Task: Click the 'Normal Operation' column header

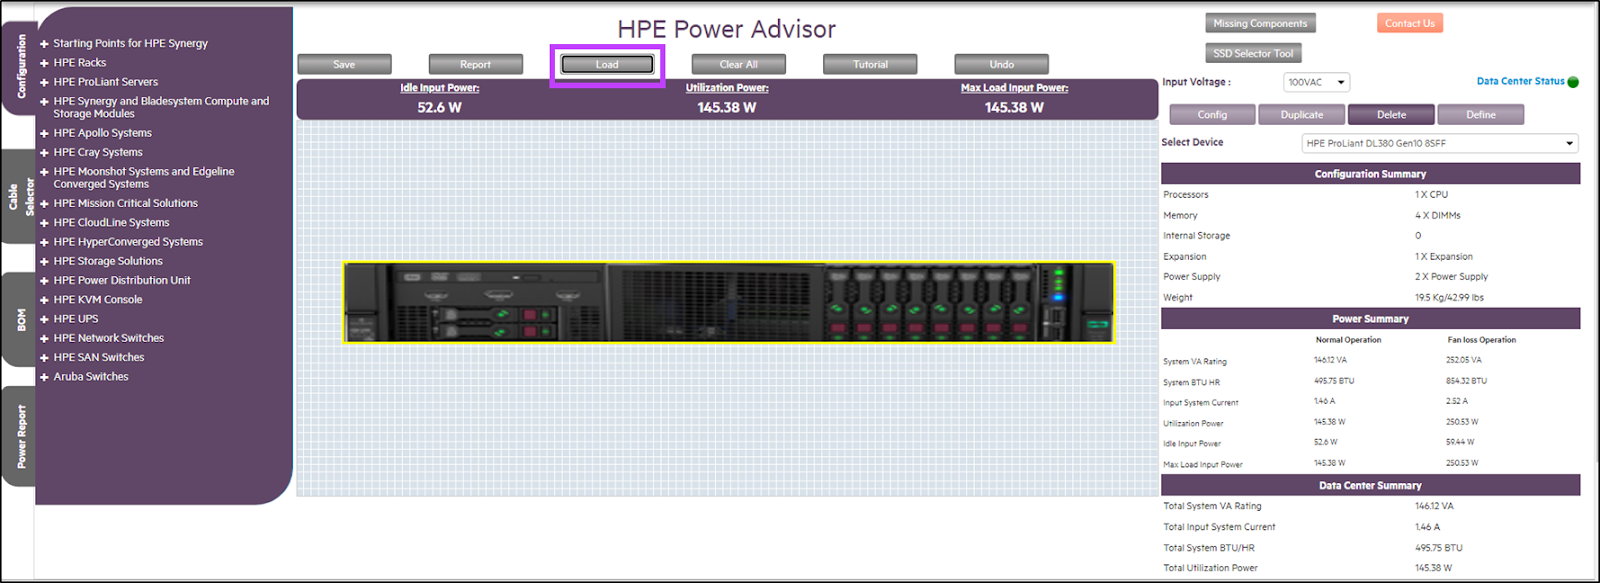Action: click(1348, 340)
